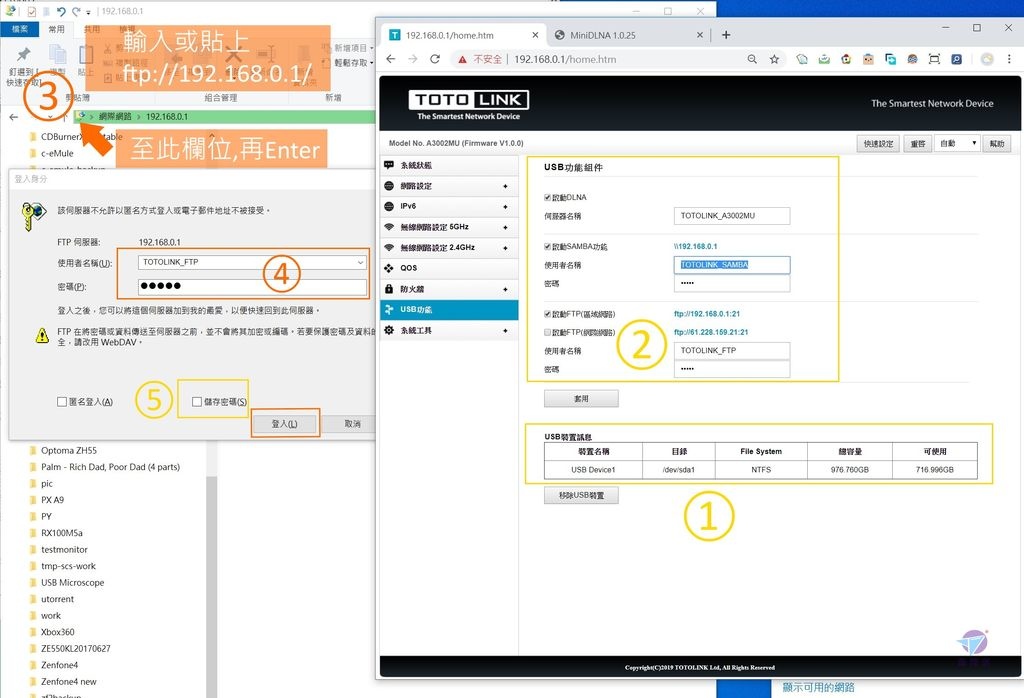The height and width of the screenshot is (698, 1024).
Task: Expand the 無線網路設定 5GHz menu
Action: [x=505, y=227]
